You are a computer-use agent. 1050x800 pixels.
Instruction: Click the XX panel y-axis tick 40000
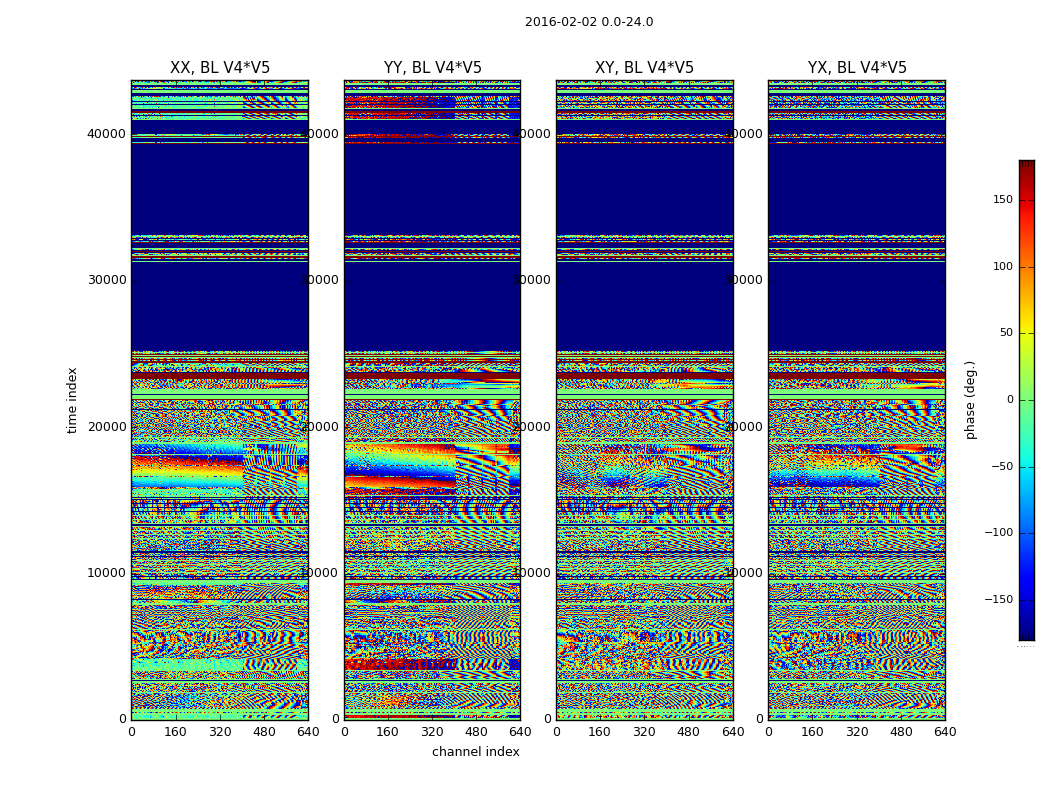point(106,134)
